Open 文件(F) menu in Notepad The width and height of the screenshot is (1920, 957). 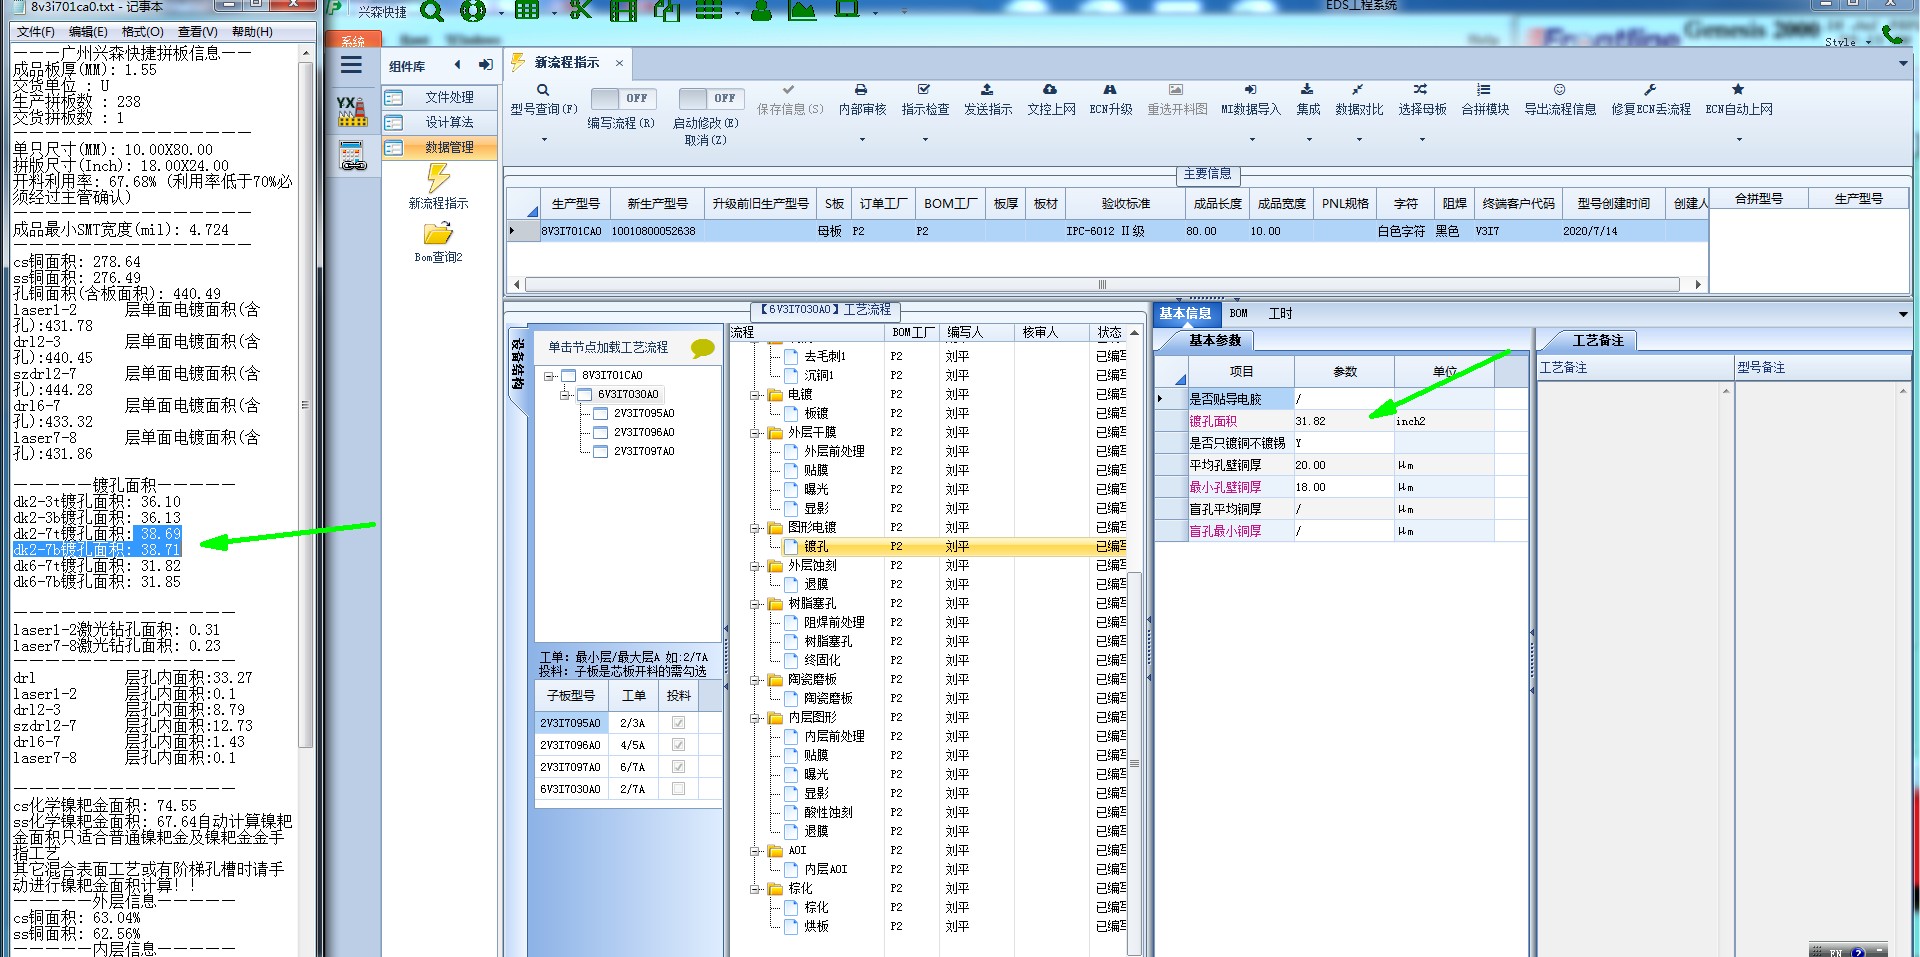(36, 32)
